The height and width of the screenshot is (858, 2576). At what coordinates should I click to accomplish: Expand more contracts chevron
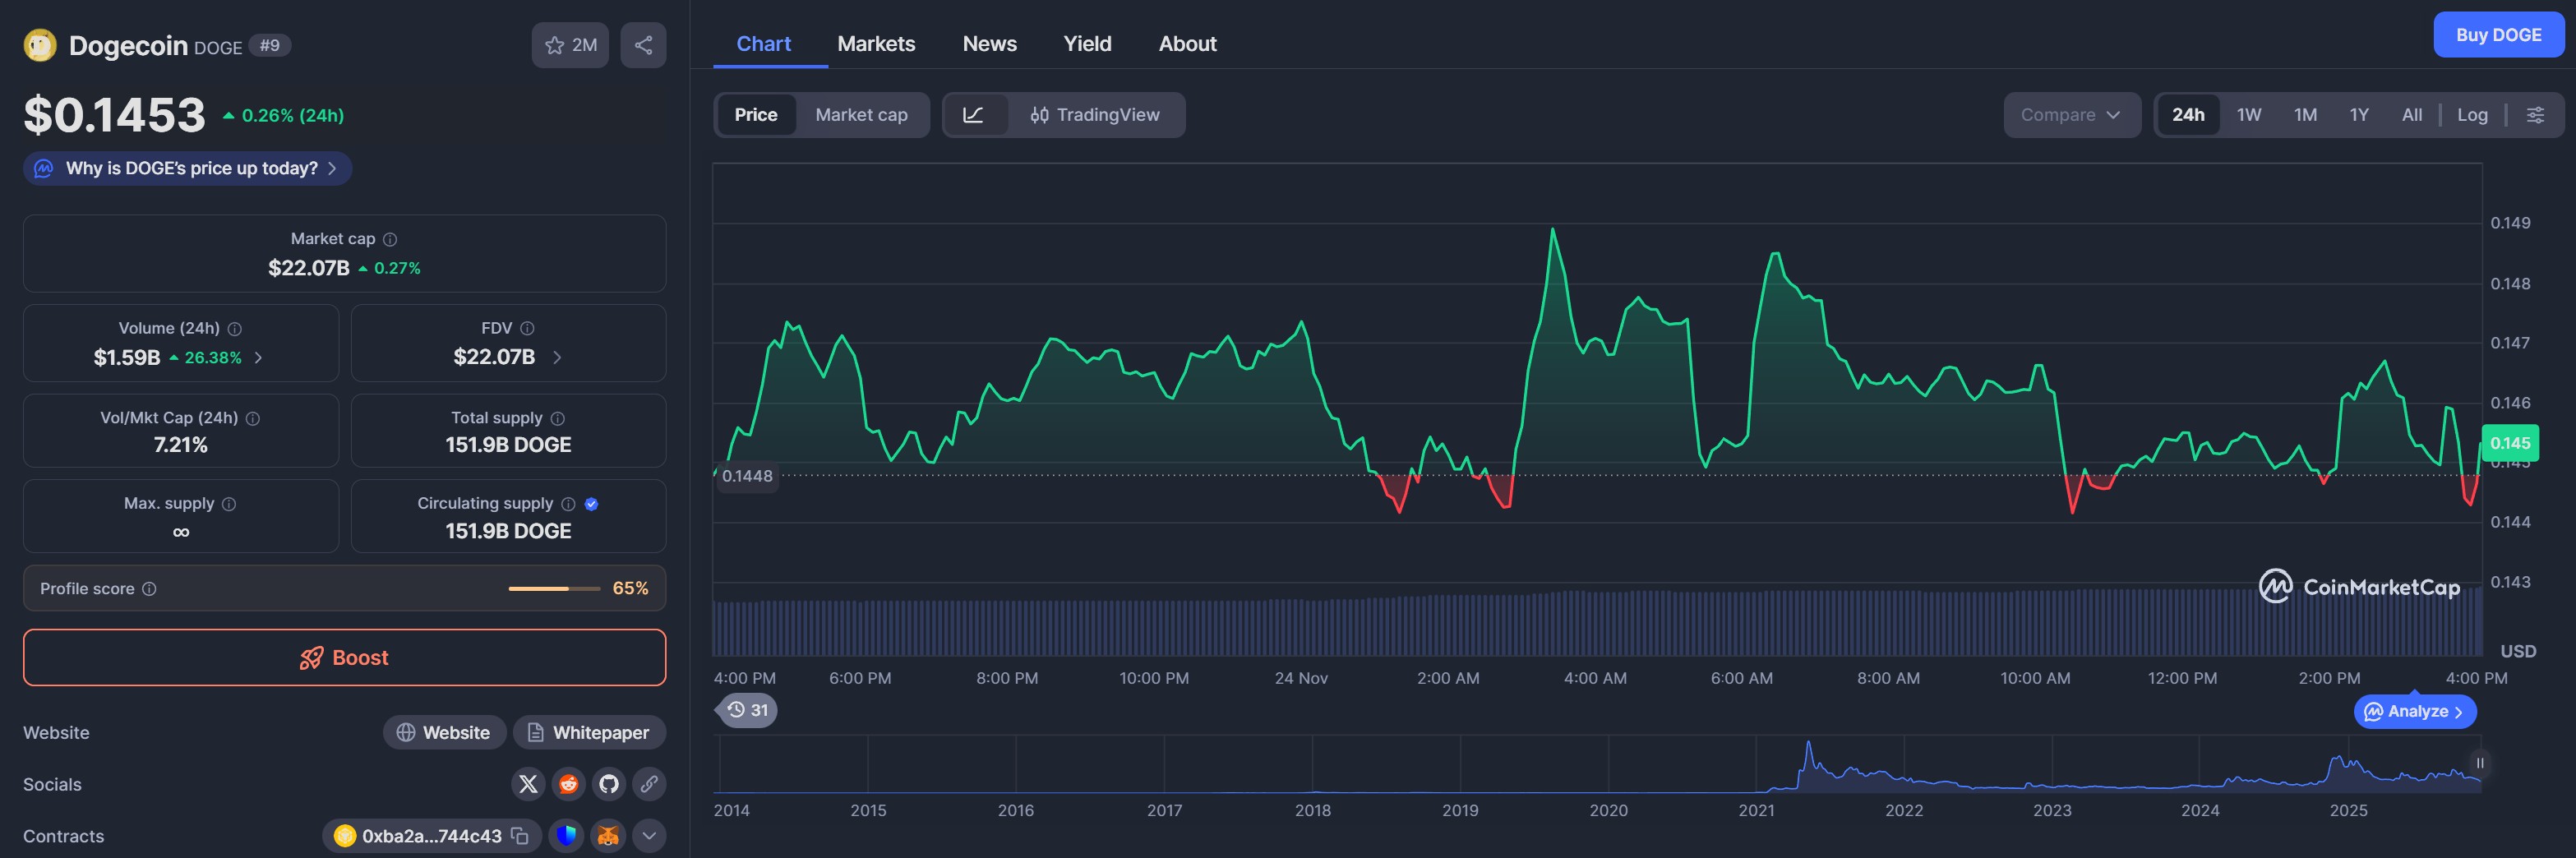tap(649, 836)
